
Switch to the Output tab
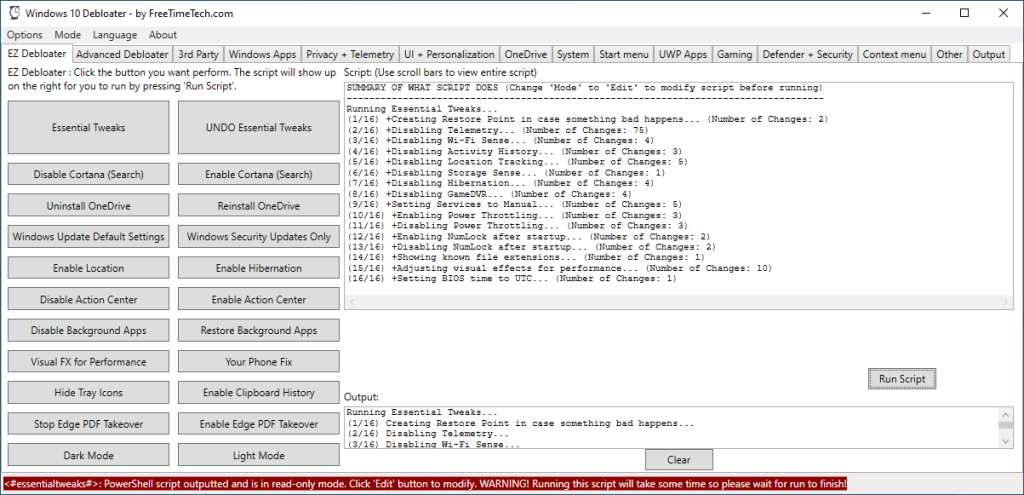pos(989,55)
